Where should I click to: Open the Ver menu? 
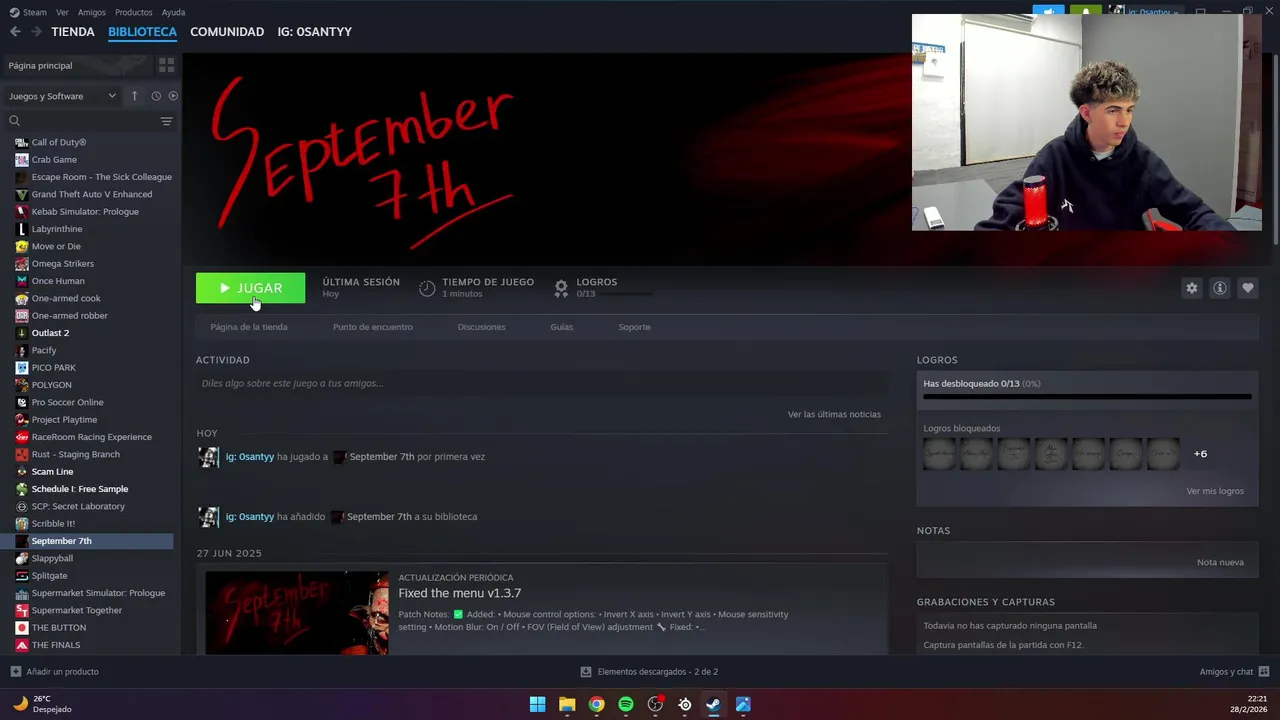[x=62, y=12]
